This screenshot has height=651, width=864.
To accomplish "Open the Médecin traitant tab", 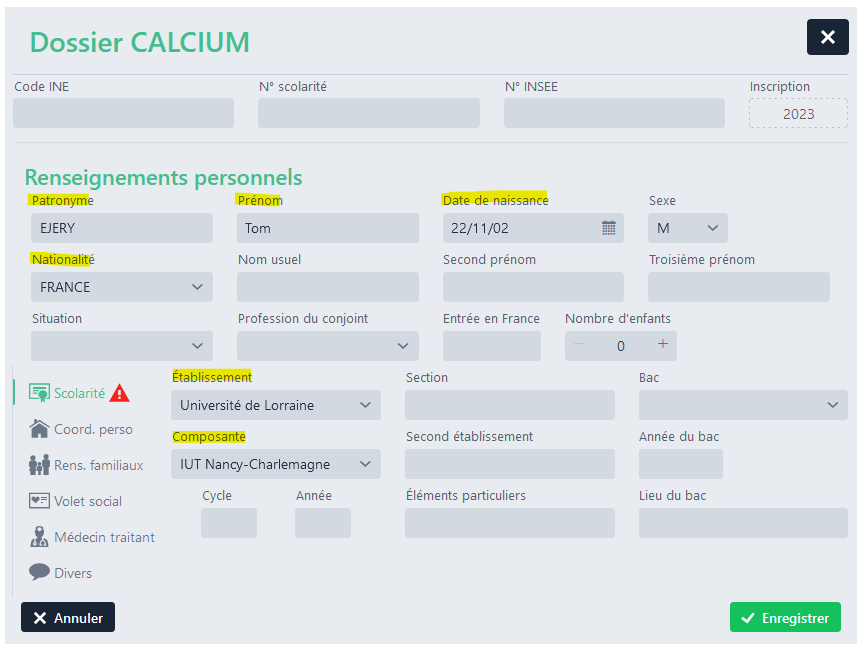I will click(x=104, y=537).
